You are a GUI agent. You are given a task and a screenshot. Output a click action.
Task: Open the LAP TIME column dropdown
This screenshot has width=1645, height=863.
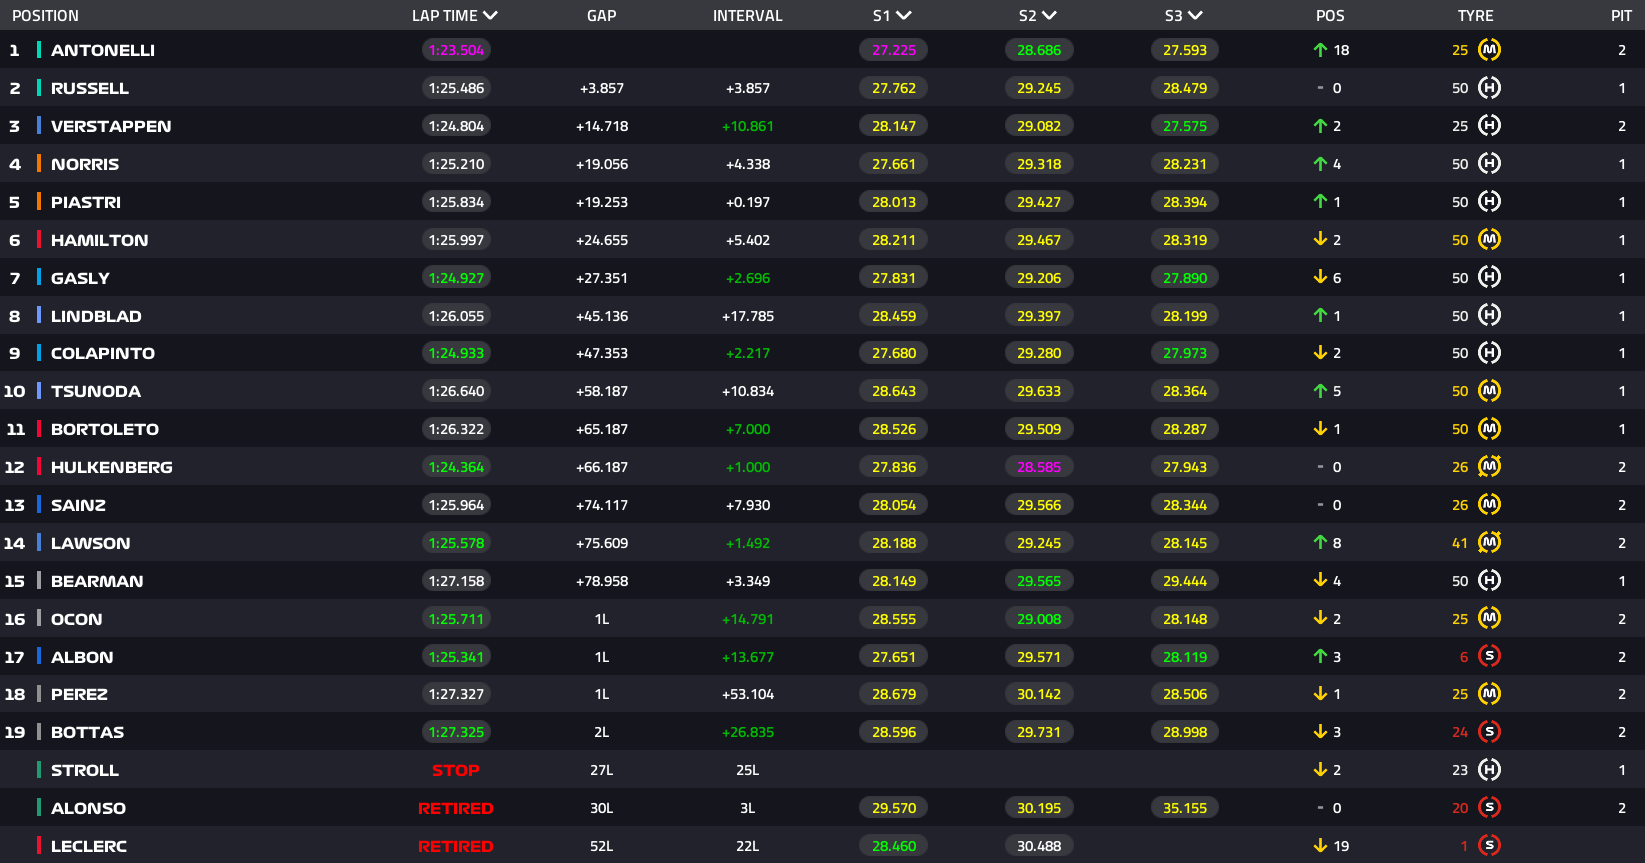tap(489, 16)
